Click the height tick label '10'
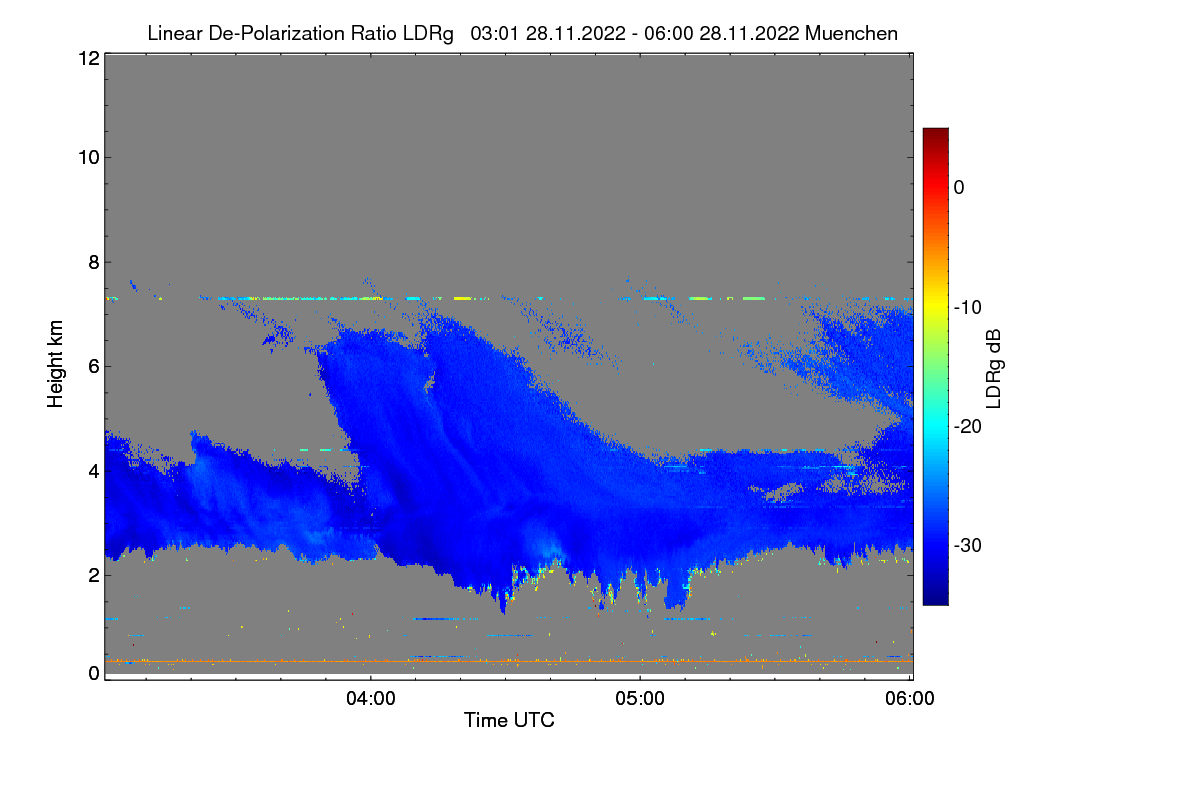1200x800 pixels. [88, 157]
